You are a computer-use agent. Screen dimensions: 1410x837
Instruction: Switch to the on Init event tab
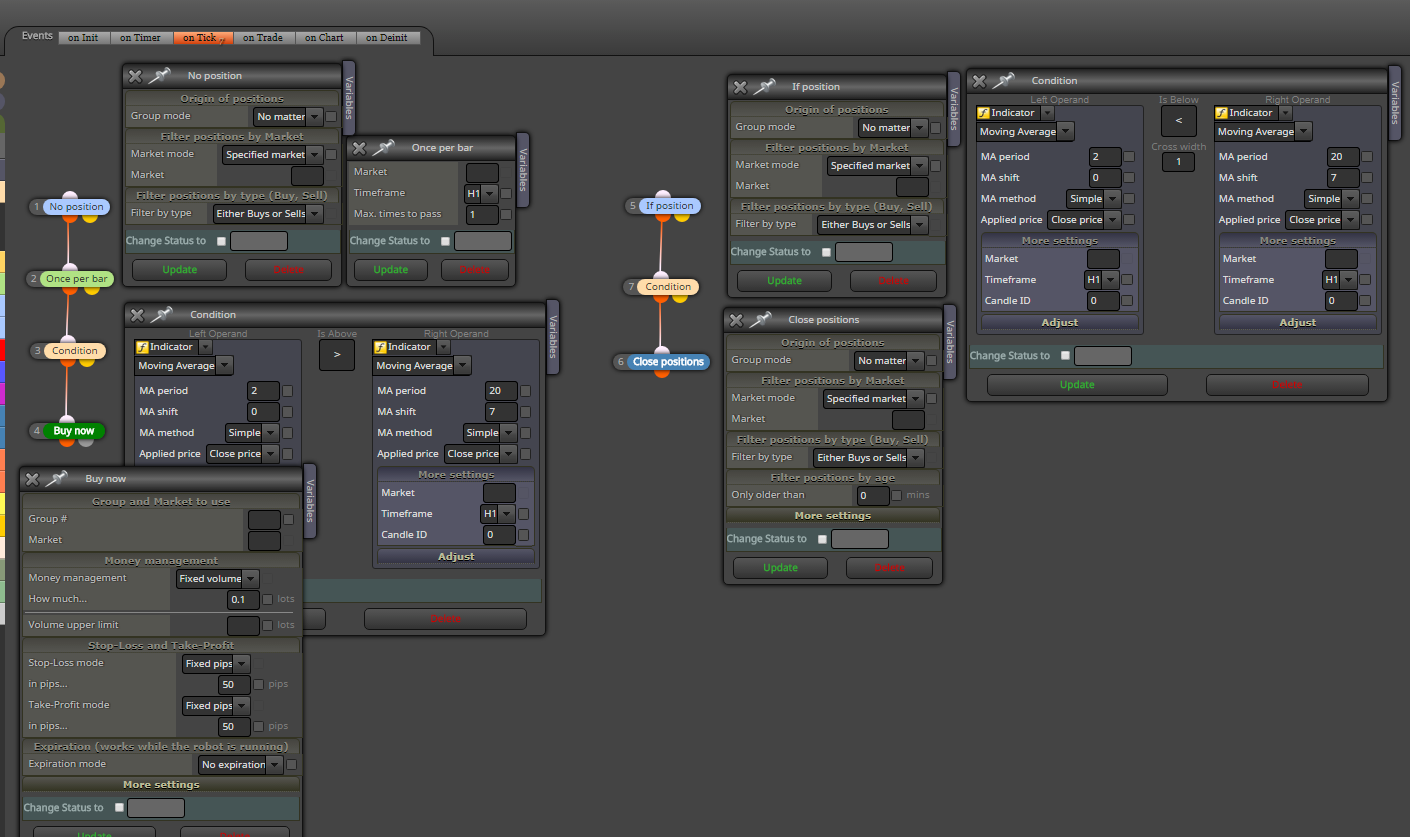pyautogui.click(x=83, y=38)
